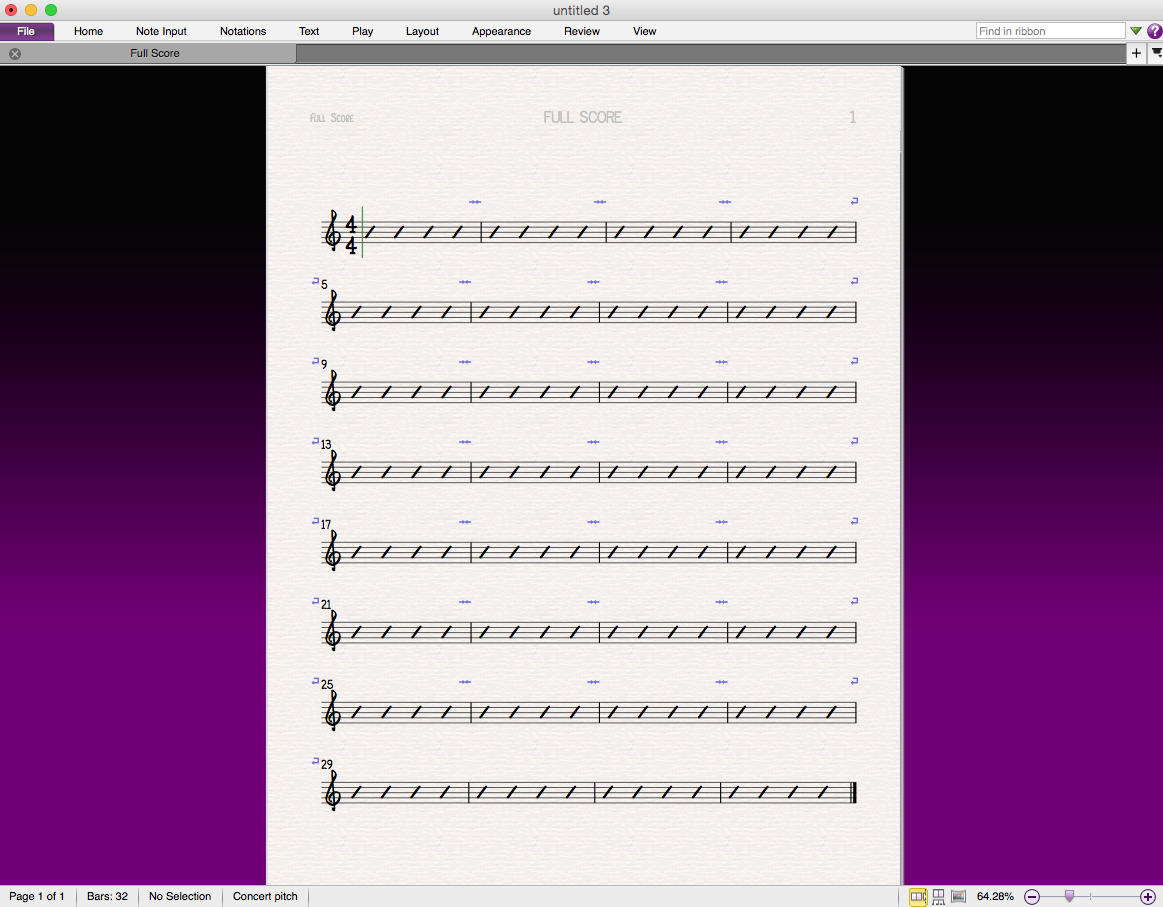Screen dimensions: 1163x907
Task: Click the zoom slider handle
Action: pos(1069,897)
